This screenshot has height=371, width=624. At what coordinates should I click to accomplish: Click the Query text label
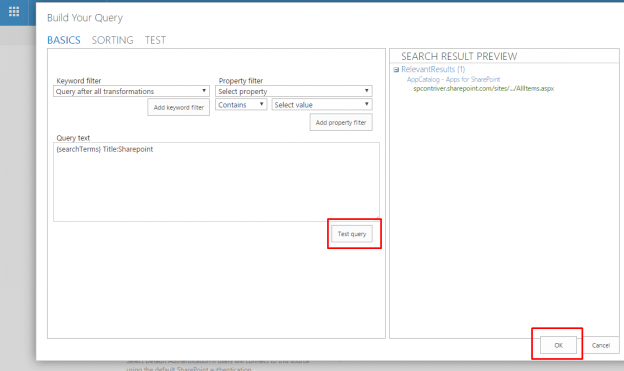tap(73, 138)
